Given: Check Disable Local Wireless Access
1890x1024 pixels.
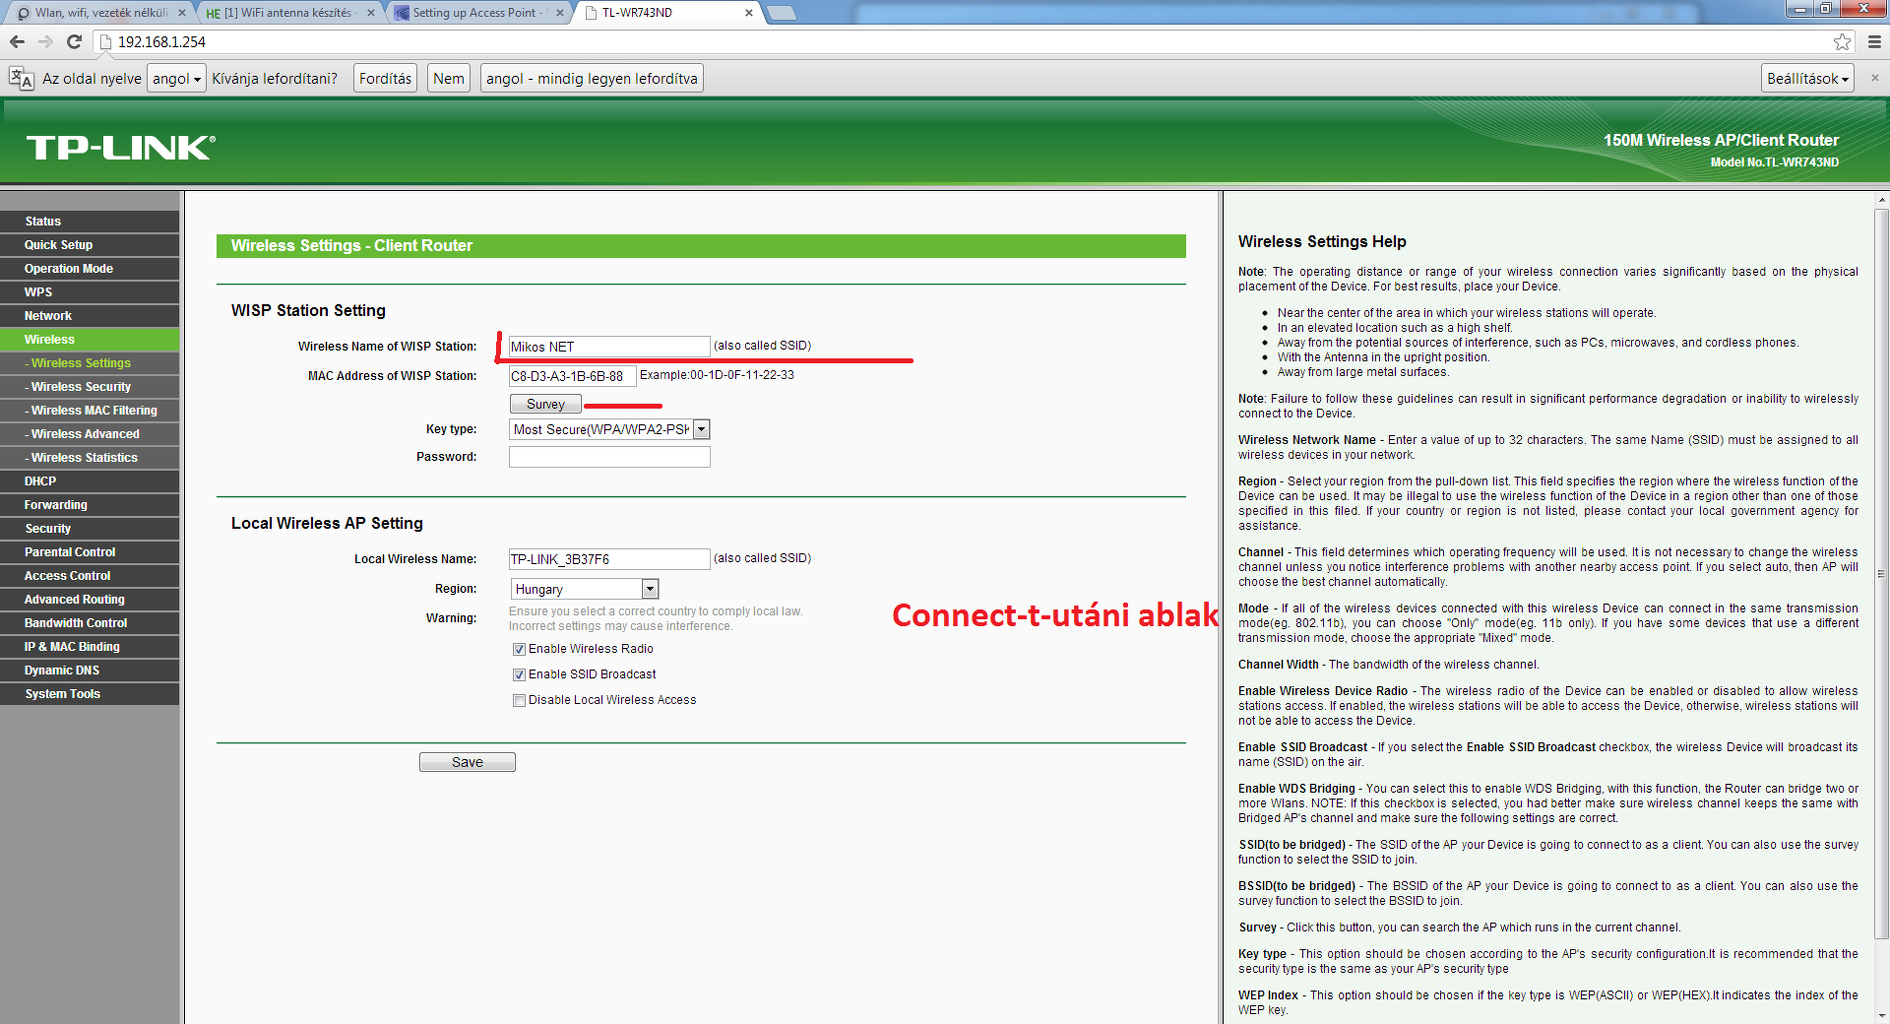Looking at the screenshot, I should (519, 701).
